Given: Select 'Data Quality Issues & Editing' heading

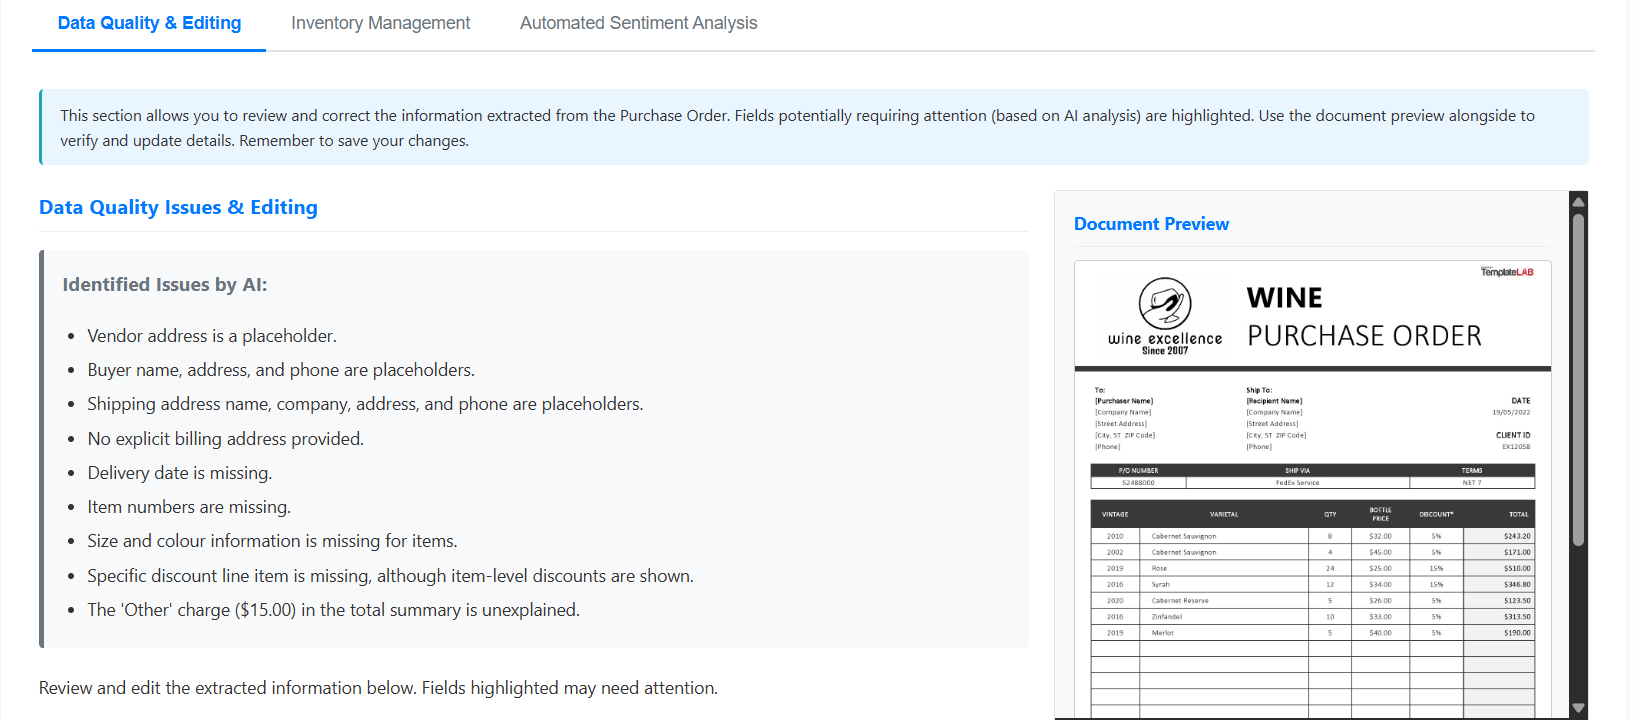Looking at the screenshot, I should pyautogui.click(x=178, y=207).
